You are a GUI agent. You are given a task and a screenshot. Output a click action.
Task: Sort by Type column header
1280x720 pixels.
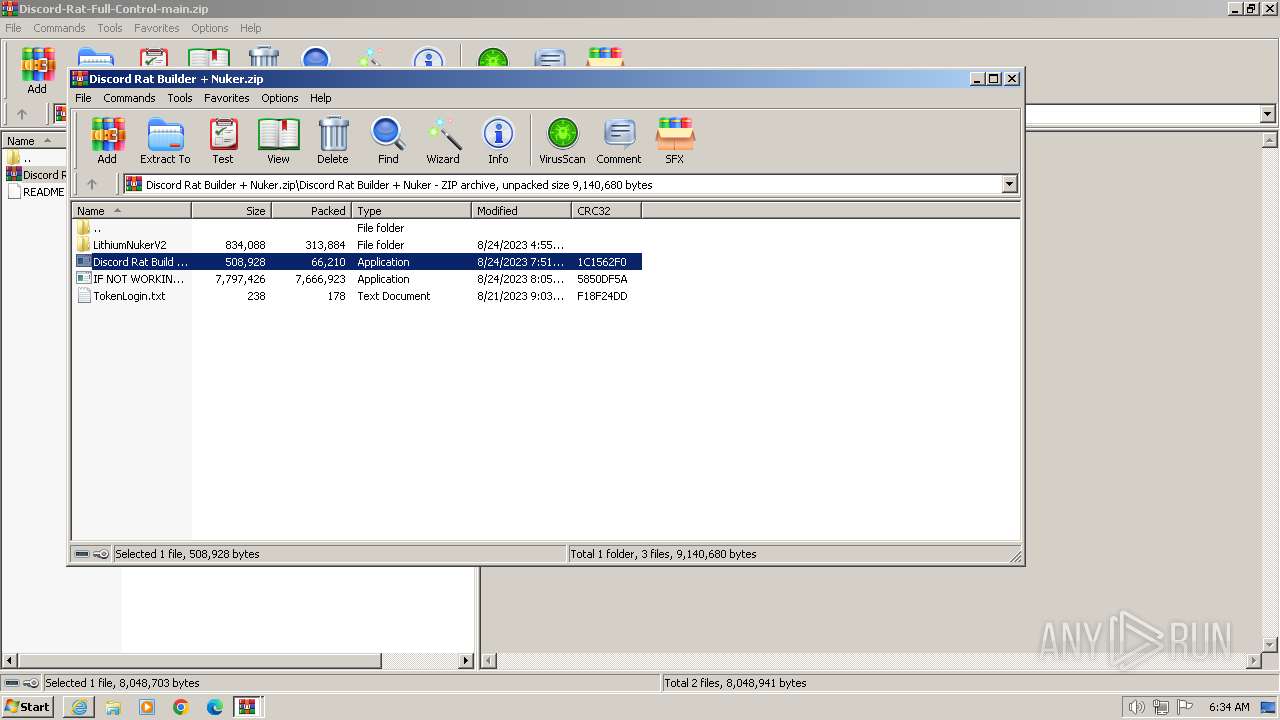point(412,211)
